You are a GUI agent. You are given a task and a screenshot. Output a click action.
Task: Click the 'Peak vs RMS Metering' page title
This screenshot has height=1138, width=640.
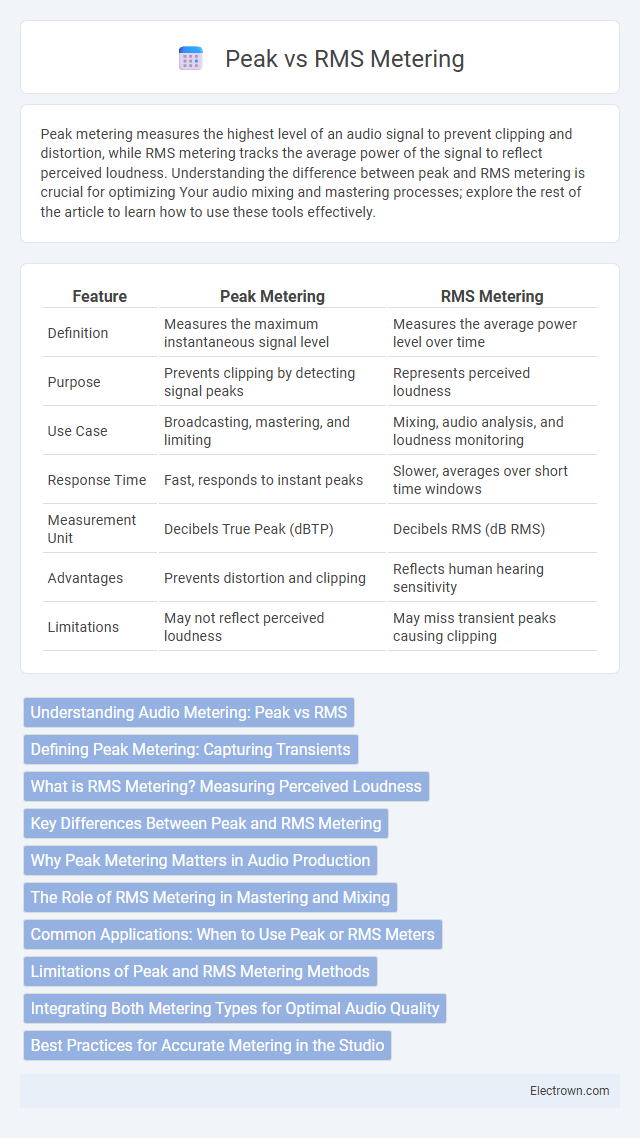click(x=345, y=60)
